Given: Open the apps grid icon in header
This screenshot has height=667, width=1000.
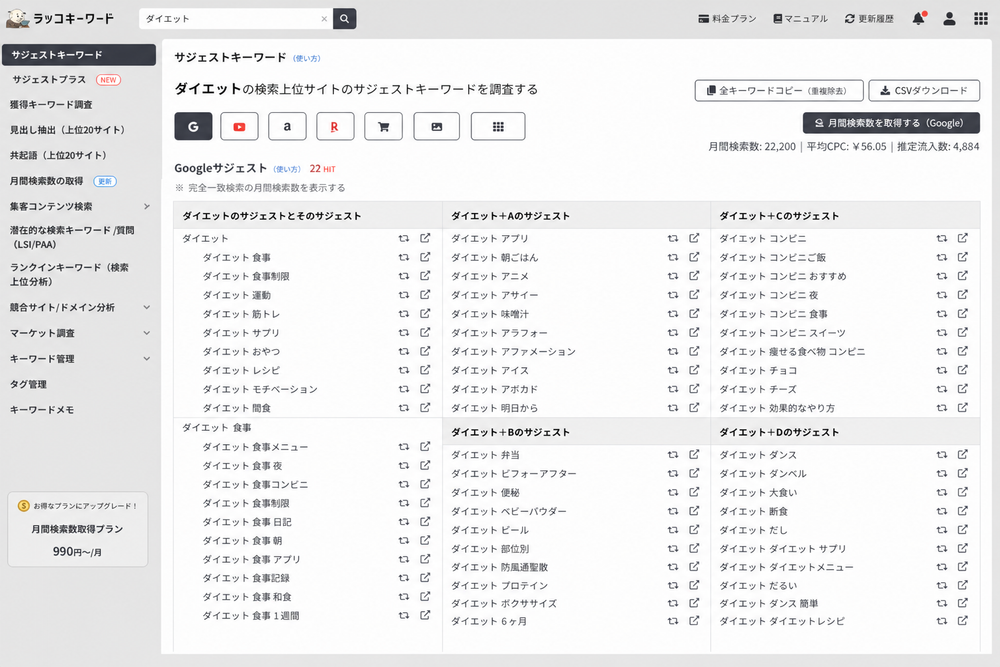Looking at the screenshot, I should pos(981,18).
